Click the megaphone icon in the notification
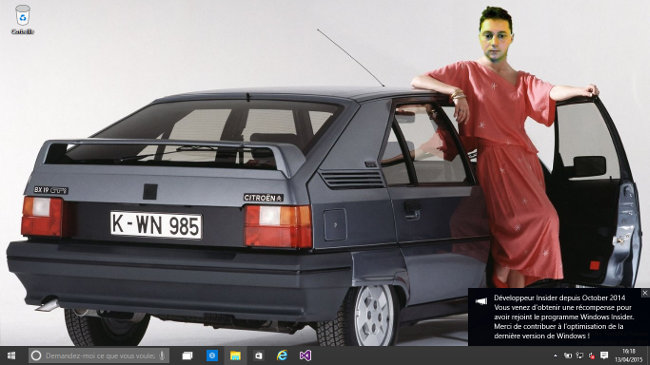Viewport: 650px width, 365px height. (x=481, y=301)
